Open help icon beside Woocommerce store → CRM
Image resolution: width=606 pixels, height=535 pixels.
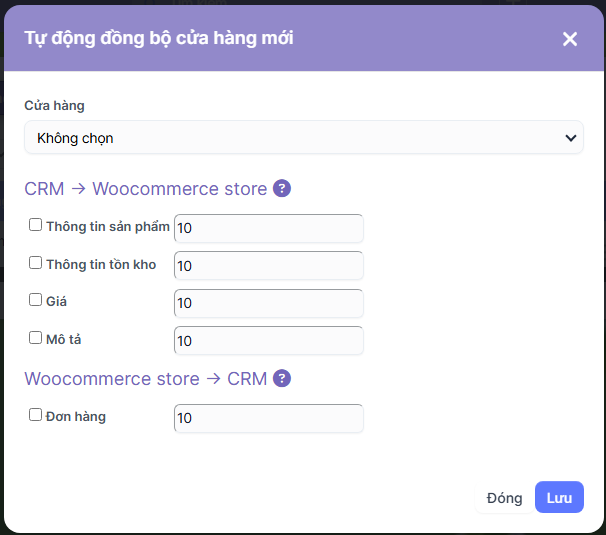(x=282, y=378)
